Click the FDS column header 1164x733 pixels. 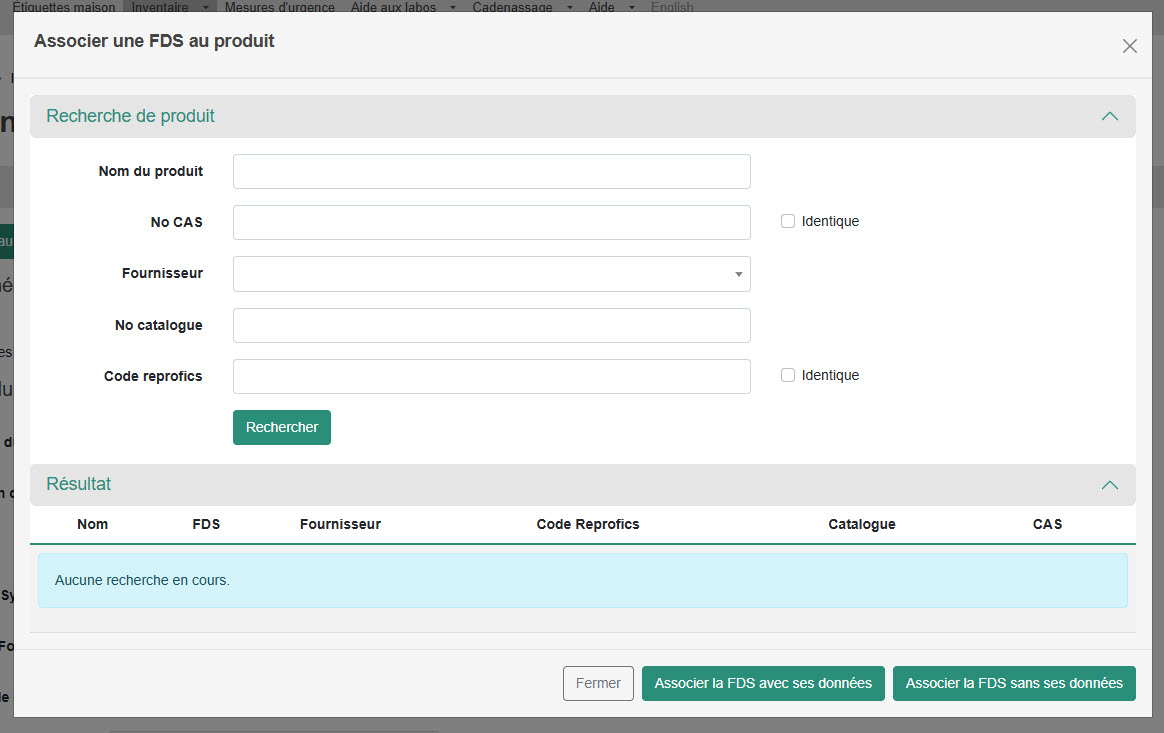206,524
